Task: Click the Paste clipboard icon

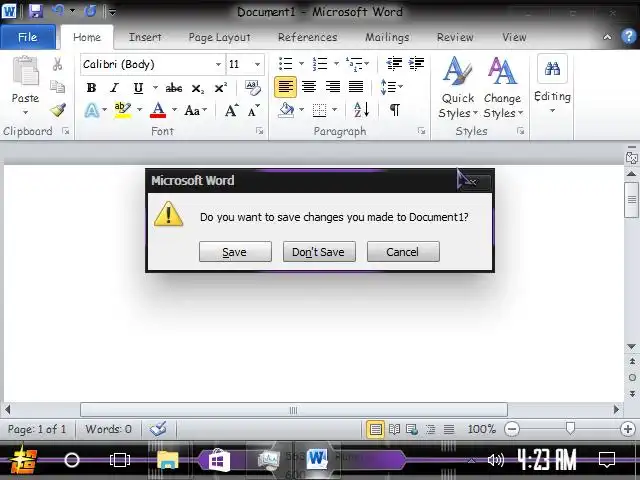Action: 25,71
